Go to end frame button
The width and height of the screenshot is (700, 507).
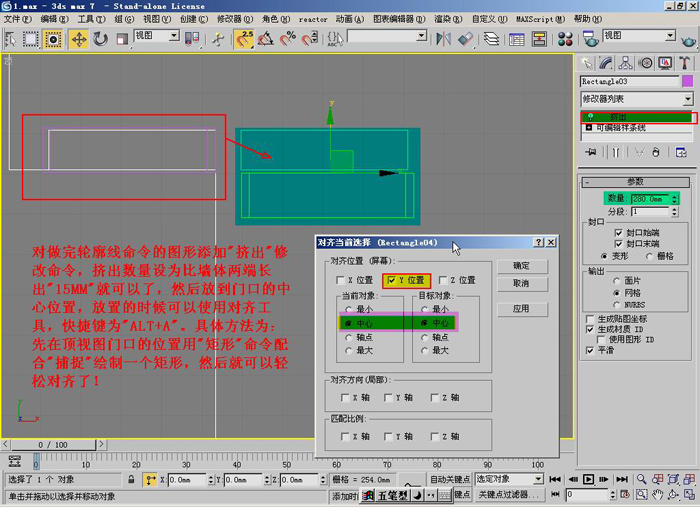[622, 479]
